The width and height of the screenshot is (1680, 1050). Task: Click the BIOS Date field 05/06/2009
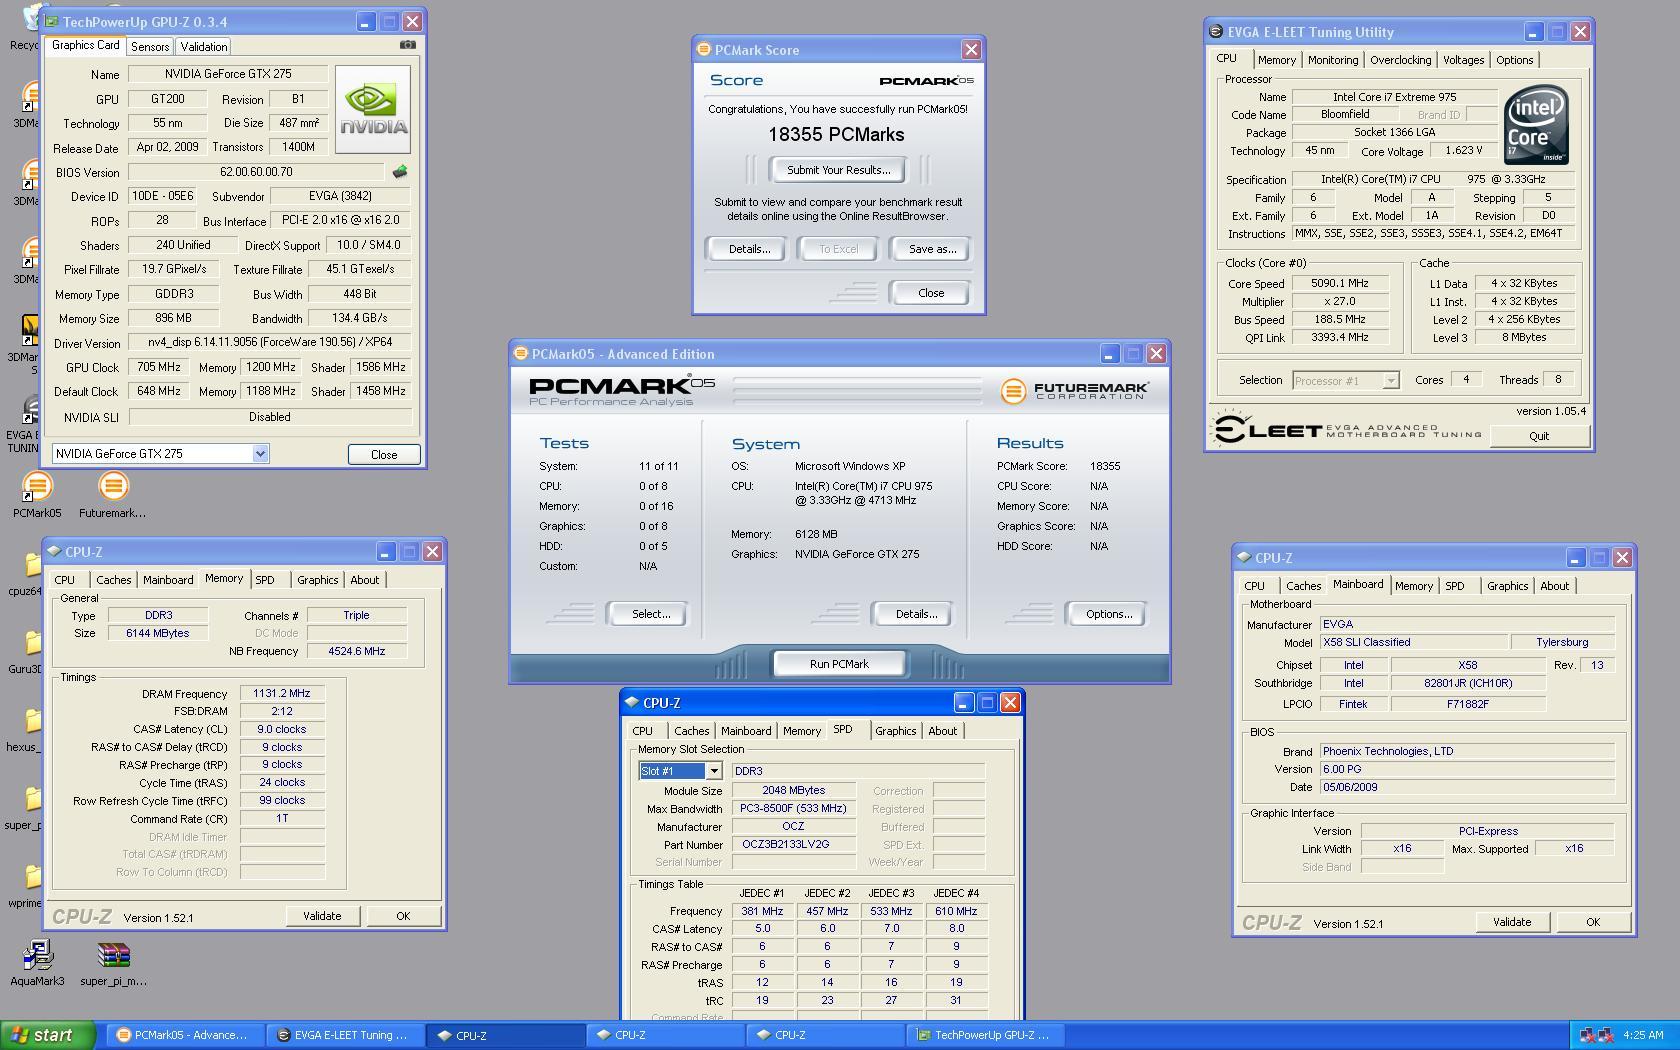pyautogui.click(x=1467, y=787)
